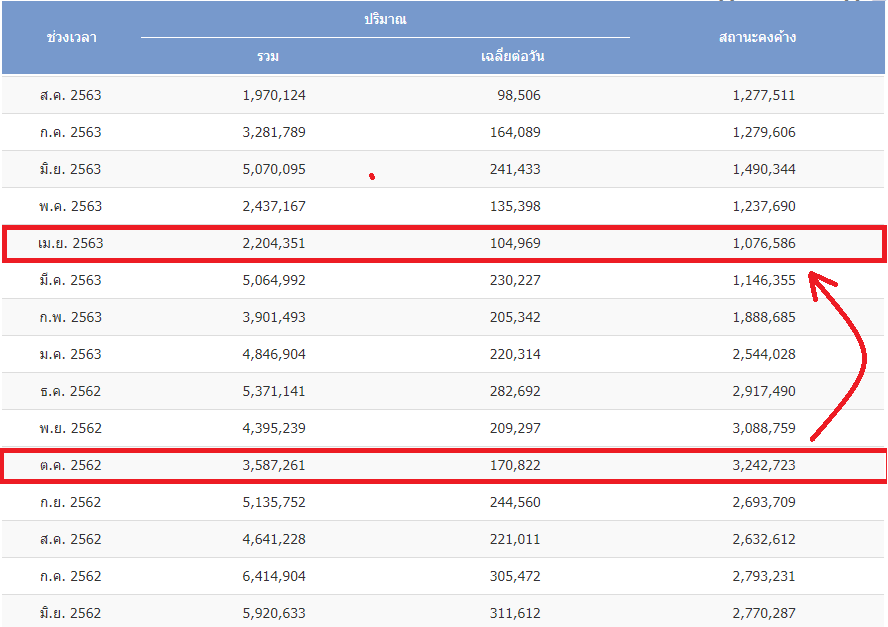This screenshot has width=888, height=627.
Task: Select daily average 241,433 in มิ.ย. 2563 row
Action: pyautogui.click(x=515, y=169)
